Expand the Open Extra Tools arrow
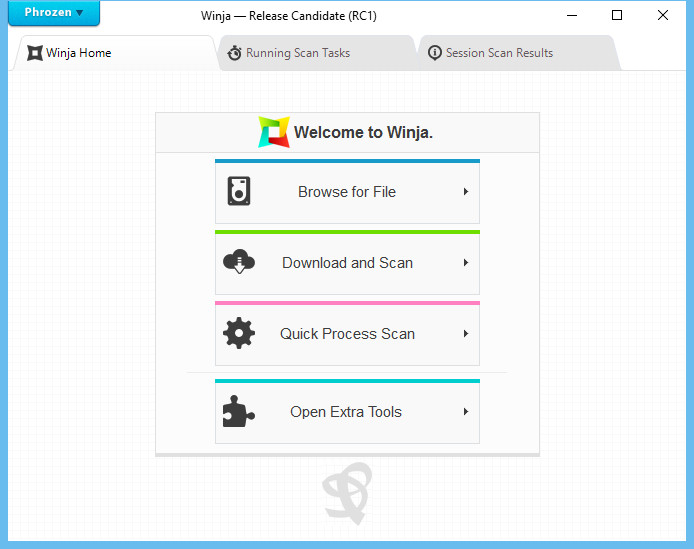694x549 pixels. point(466,411)
